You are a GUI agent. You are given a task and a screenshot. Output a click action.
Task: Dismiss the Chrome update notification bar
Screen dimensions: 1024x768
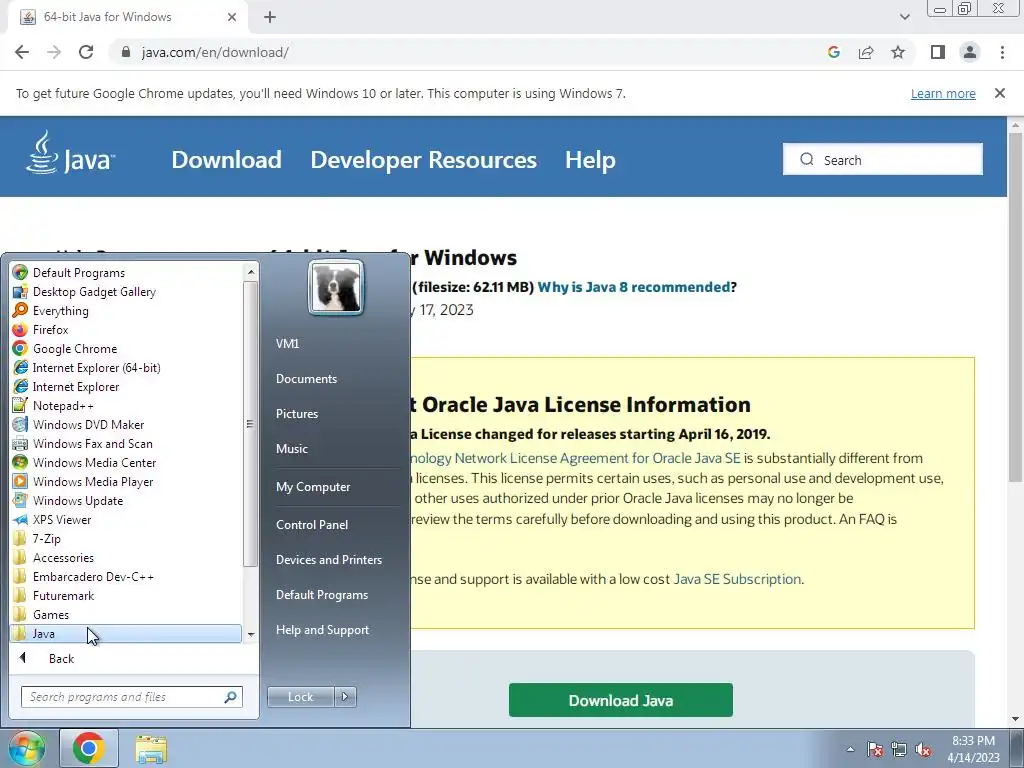pyautogui.click(x=1000, y=93)
